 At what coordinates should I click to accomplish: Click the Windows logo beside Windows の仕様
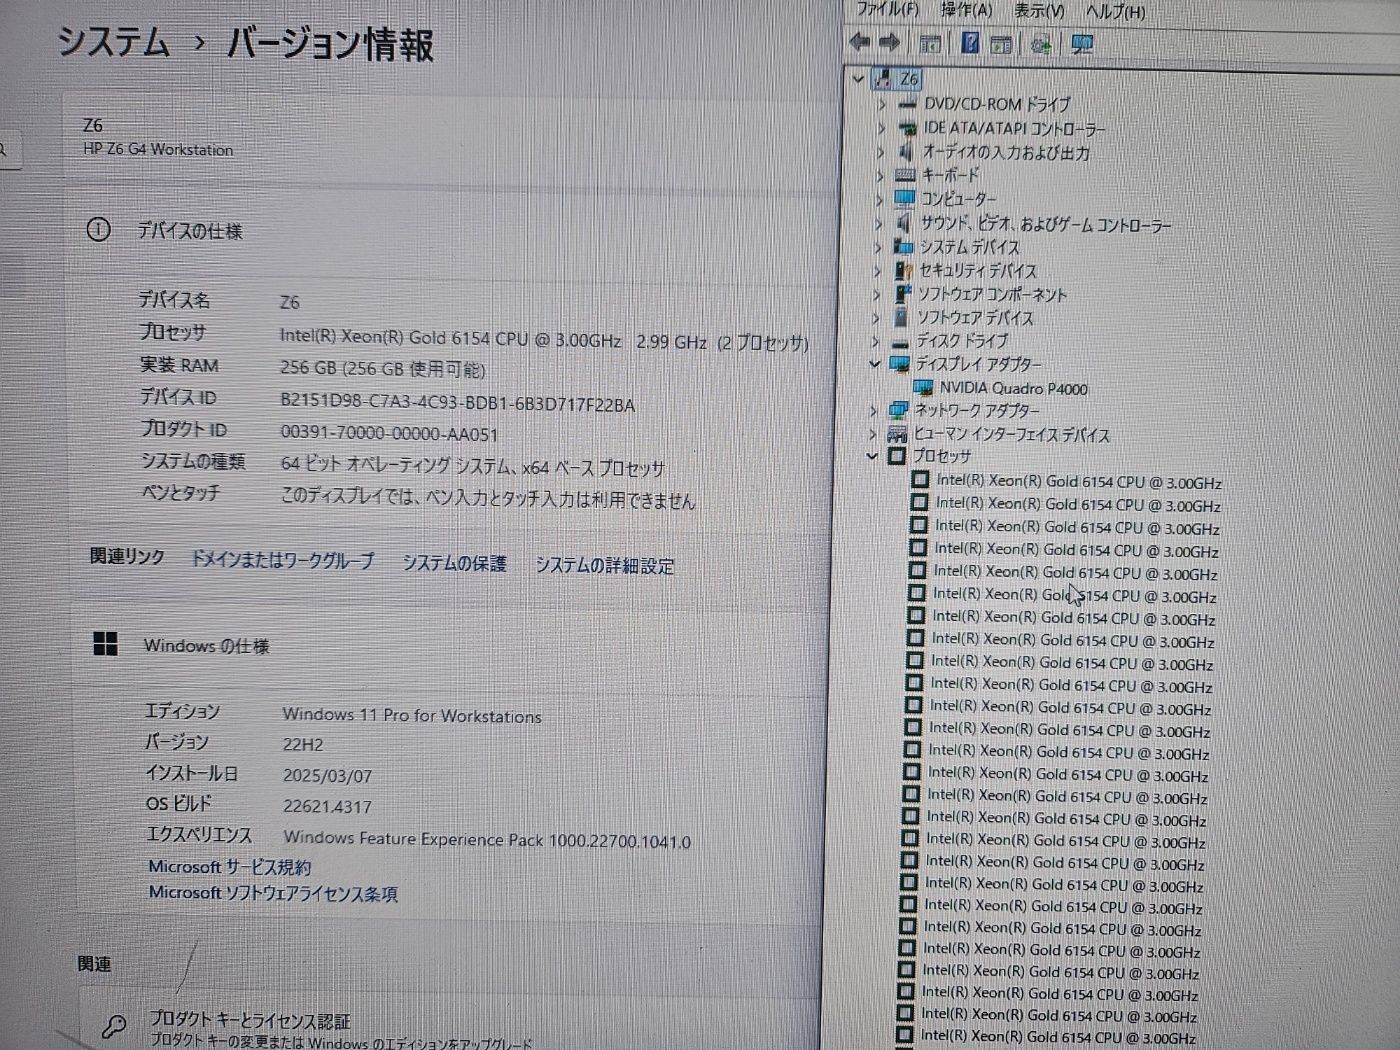[x=105, y=644]
